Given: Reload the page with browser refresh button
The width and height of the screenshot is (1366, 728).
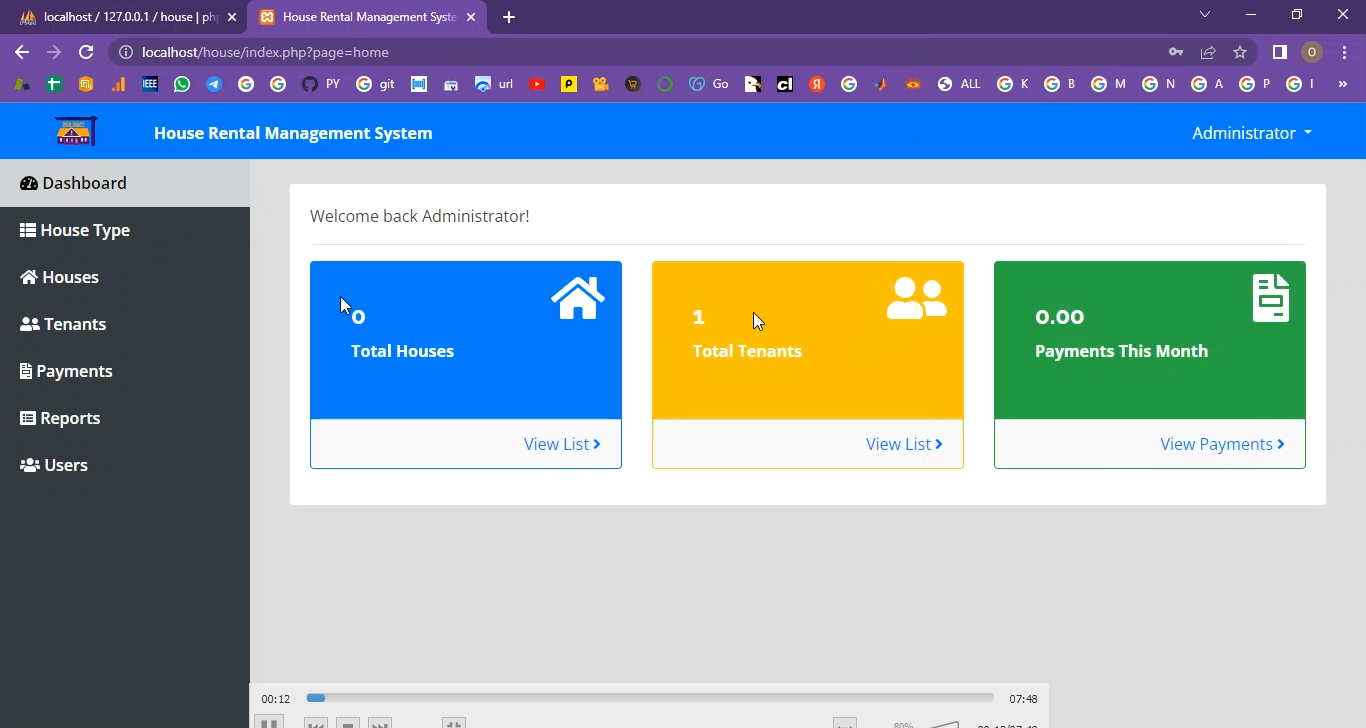Looking at the screenshot, I should click(86, 52).
